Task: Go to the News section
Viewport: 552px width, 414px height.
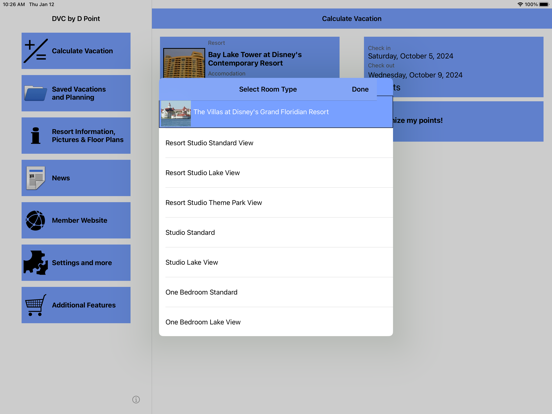Action: click(76, 178)
